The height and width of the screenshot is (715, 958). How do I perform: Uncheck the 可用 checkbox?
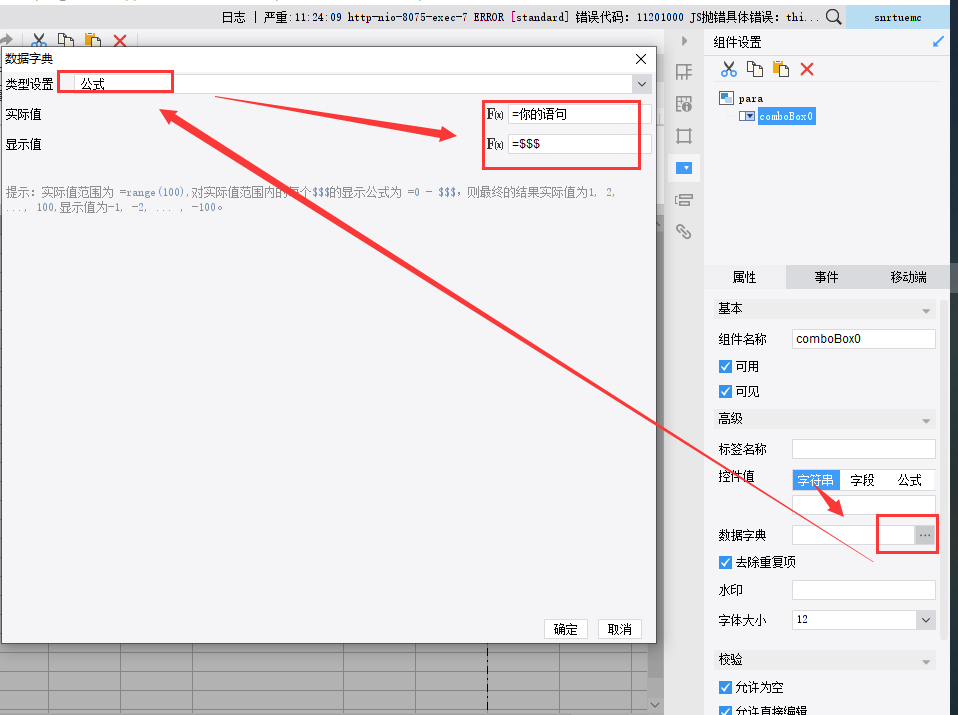point(725,366)
